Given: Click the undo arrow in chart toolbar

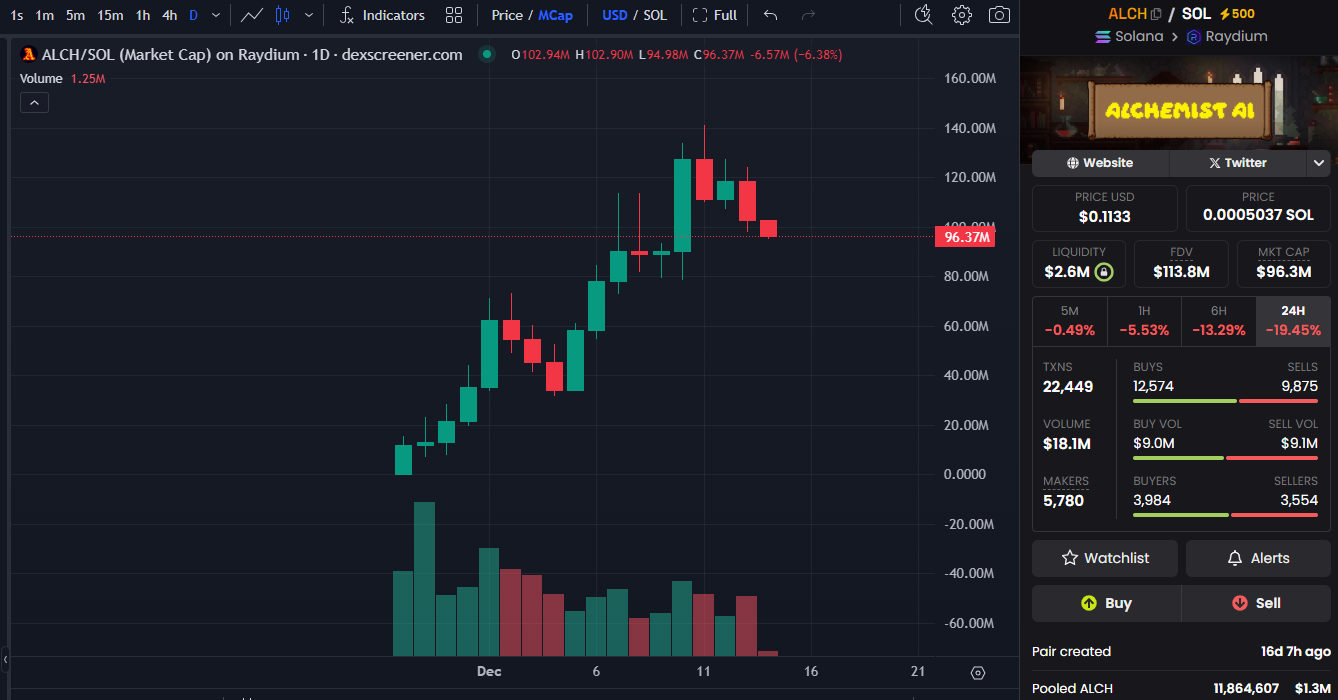Looking at the screenshot, I should (x=770, y=15).
